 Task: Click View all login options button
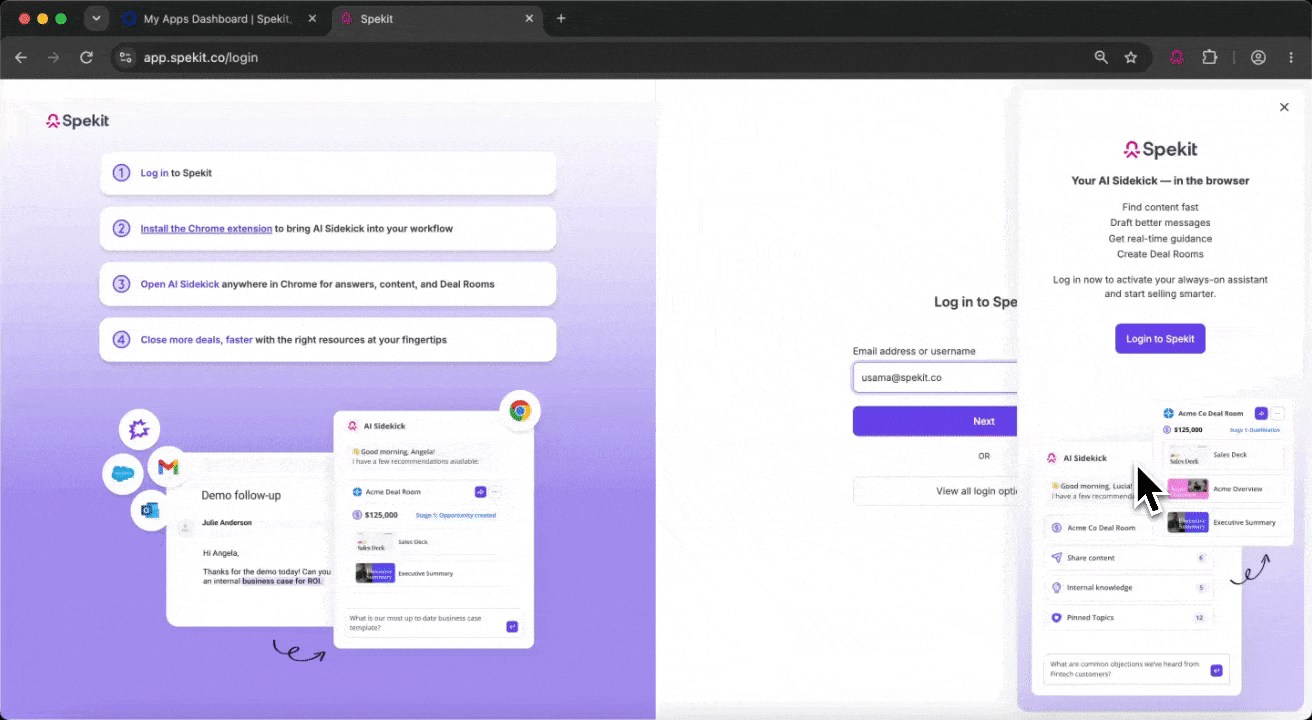(x=935, y=491)
